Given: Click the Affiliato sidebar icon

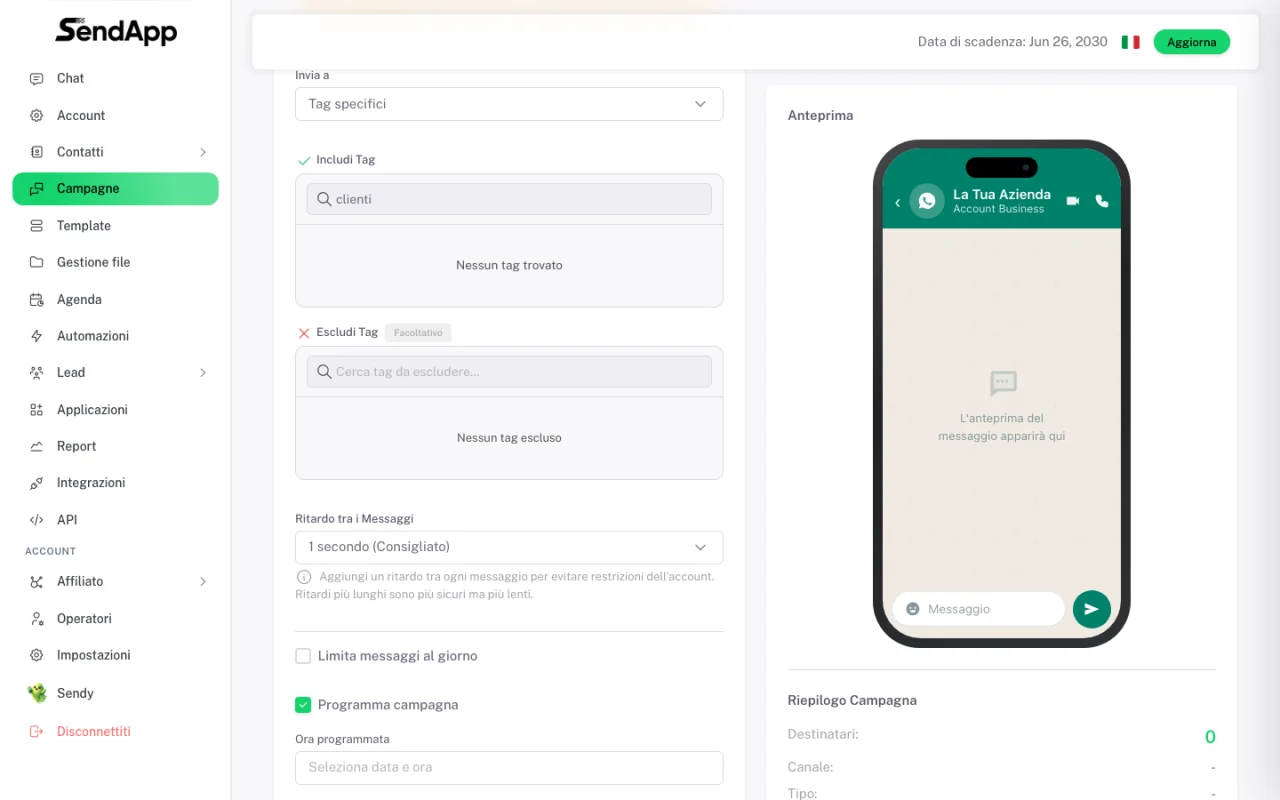Looking at the screenshot, I should [x=37, y=582].
